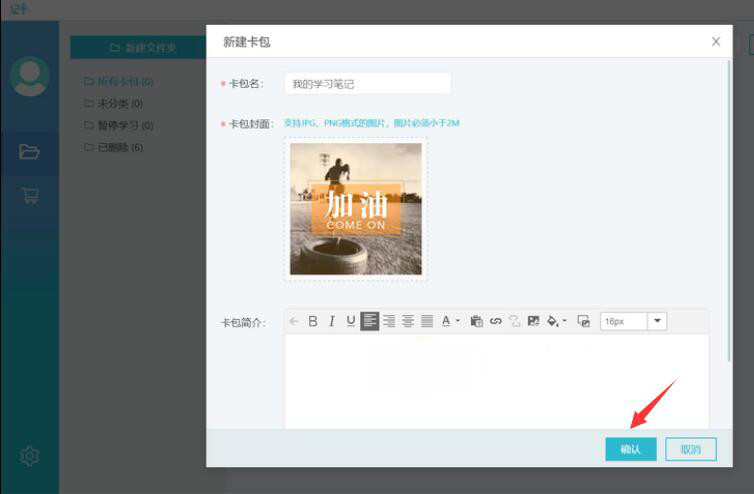The height and width of the screenshot is (494, 754).
Task: Click the 卡包名 name input field
Action: [367, 84]
